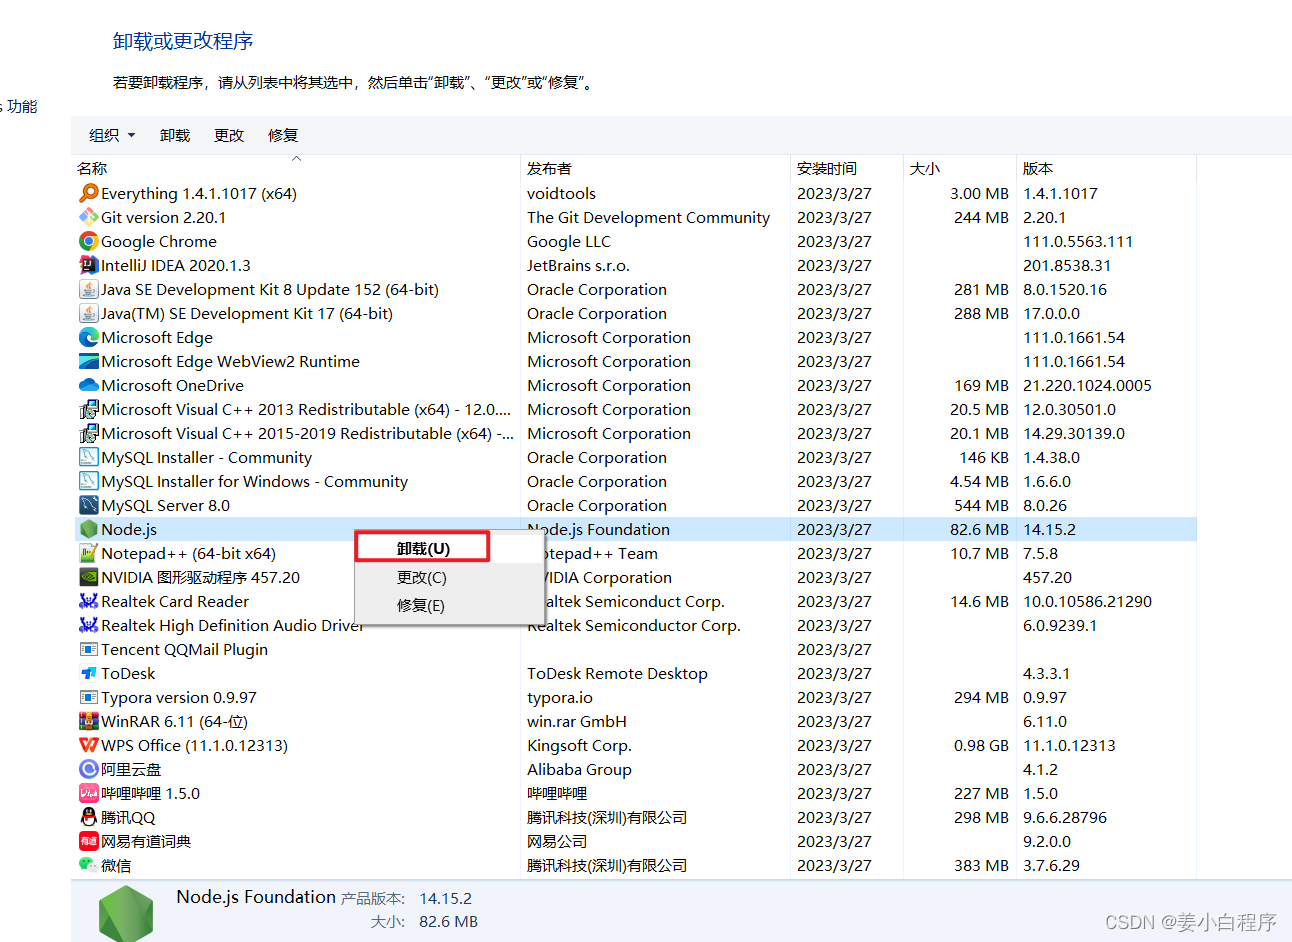Click the 腾讯QQ penguin icon
The width and height of the screenshot is (1292, 942).
click(89, 817)
